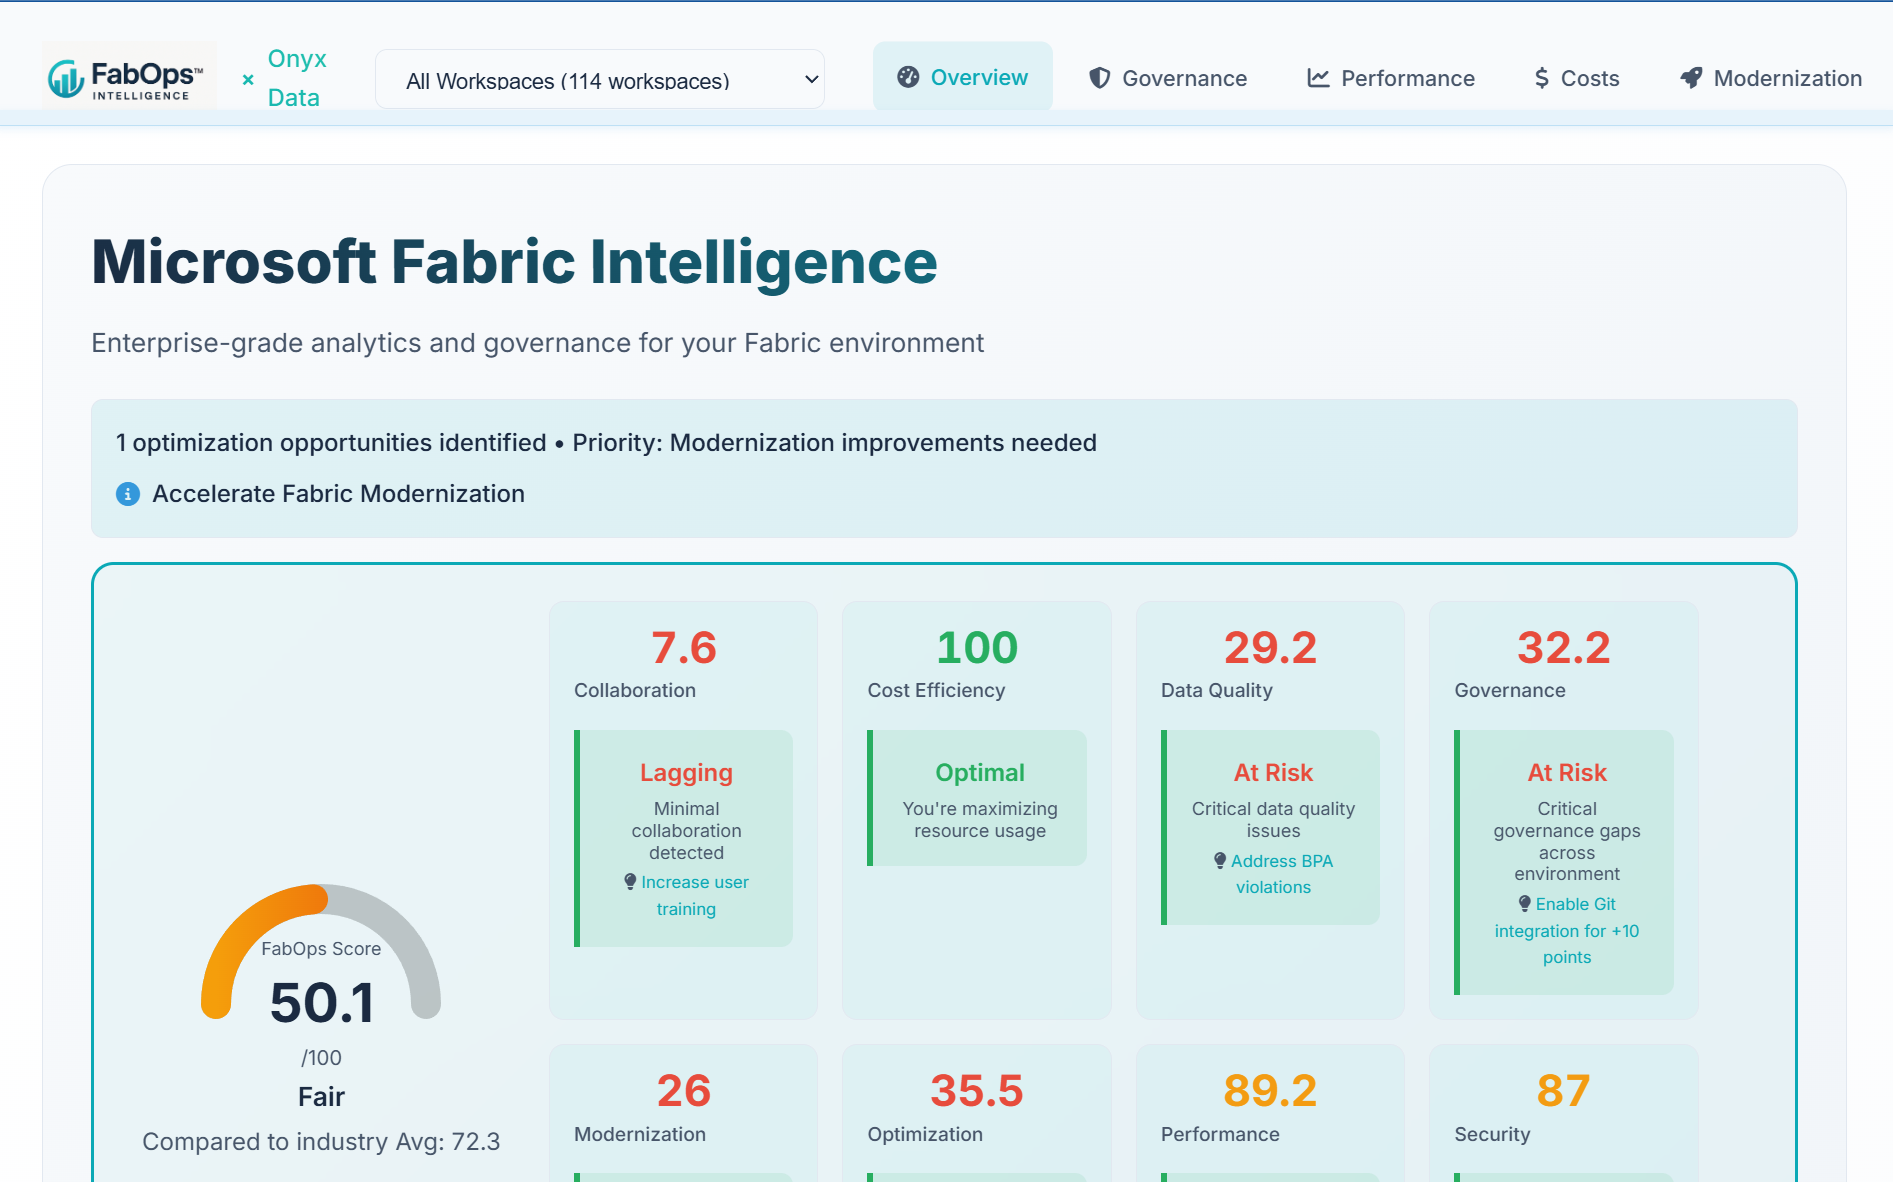Click the optimization opportunities identified banner text
Viewport: 1893px width, 1182px height.
click(606, 443)
